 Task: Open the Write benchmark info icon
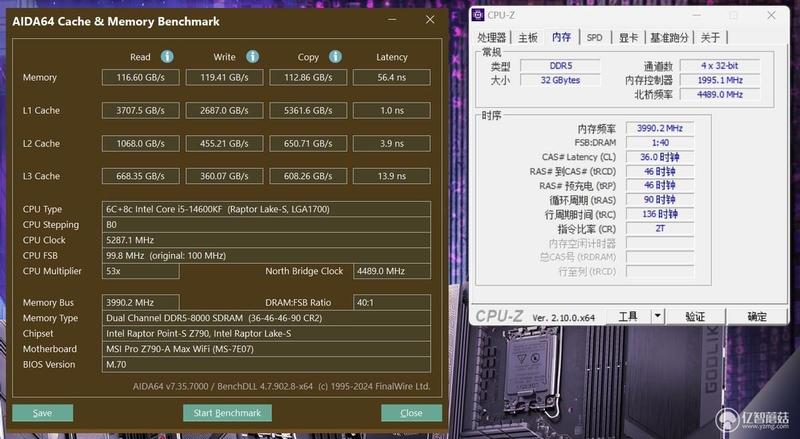point(253,57)
